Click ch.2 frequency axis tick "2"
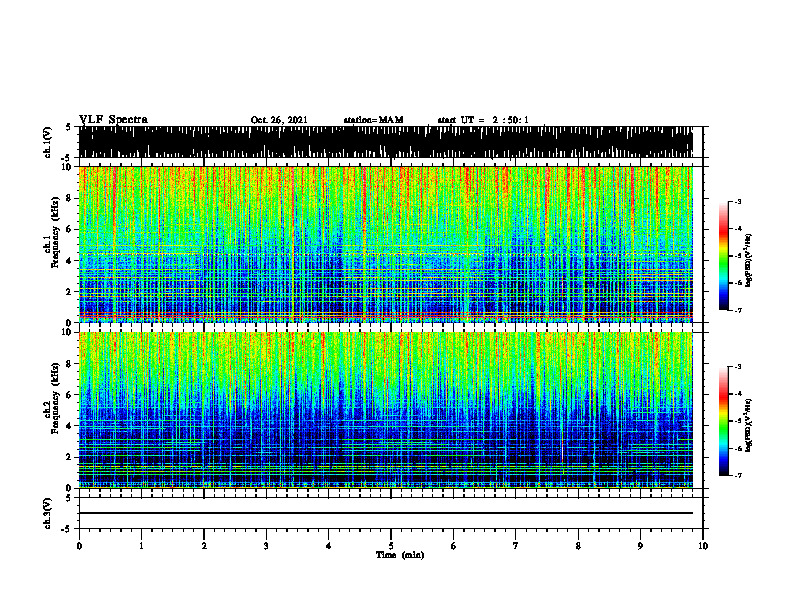Viewport: 792px width, 612px height. point(70,457)
